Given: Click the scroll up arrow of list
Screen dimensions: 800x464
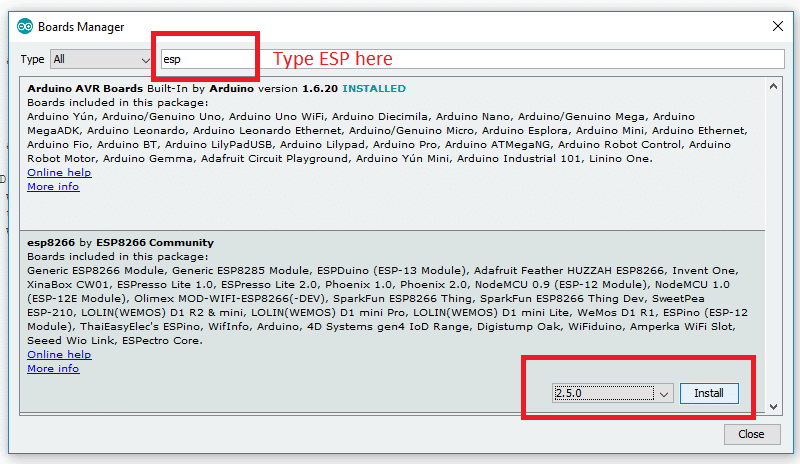Looking at the screenshot, I should point(773,87).
